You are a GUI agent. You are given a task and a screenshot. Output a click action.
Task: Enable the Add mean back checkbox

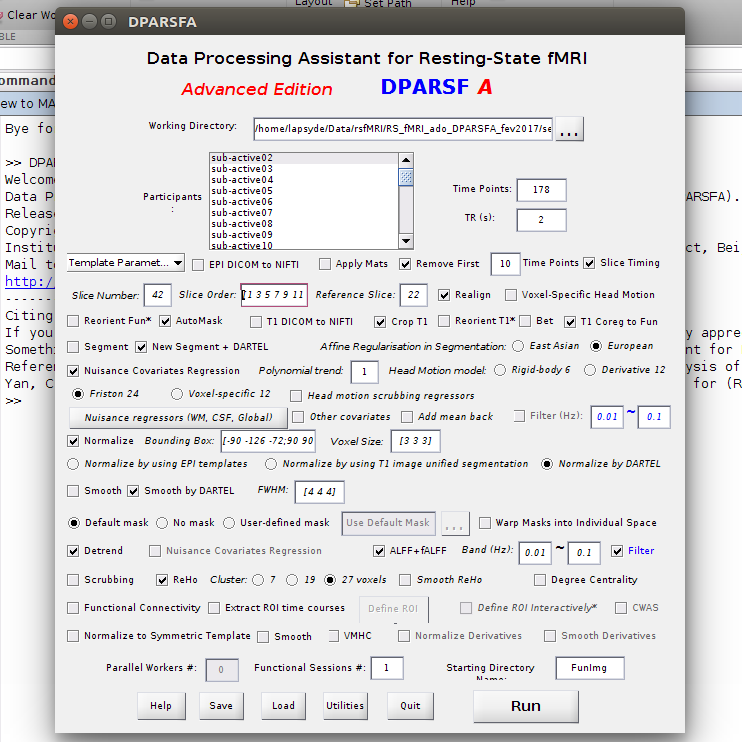pos(406,417)
